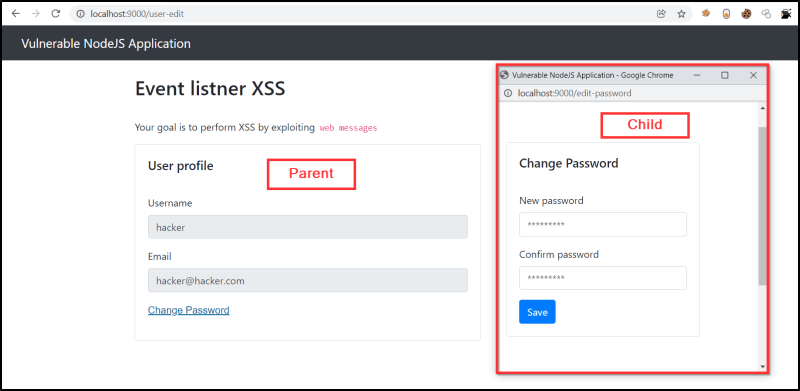Go forward using the browser forward arrow

pos(35,14)
